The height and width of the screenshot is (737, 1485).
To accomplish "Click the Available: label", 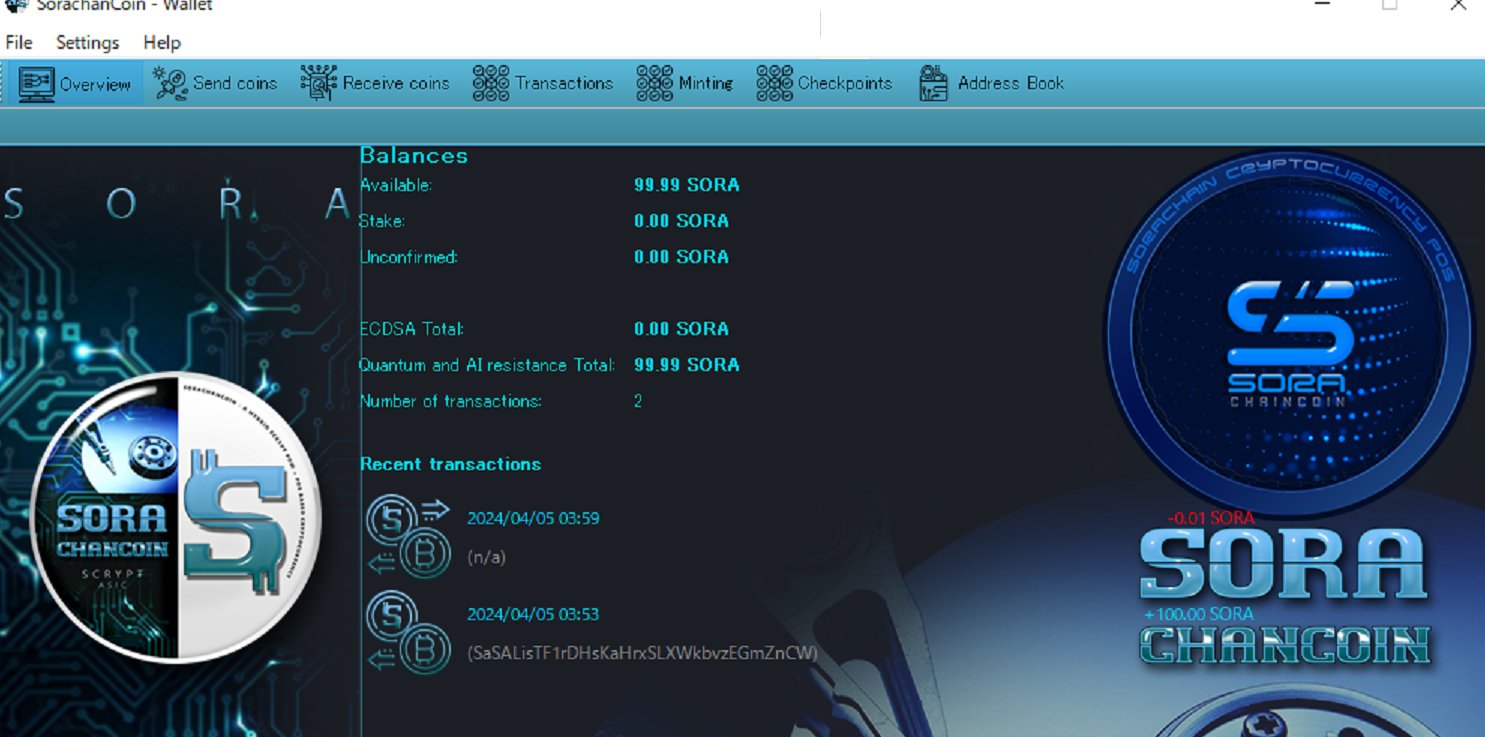I will pyautogui.click(x=396, y=185).
